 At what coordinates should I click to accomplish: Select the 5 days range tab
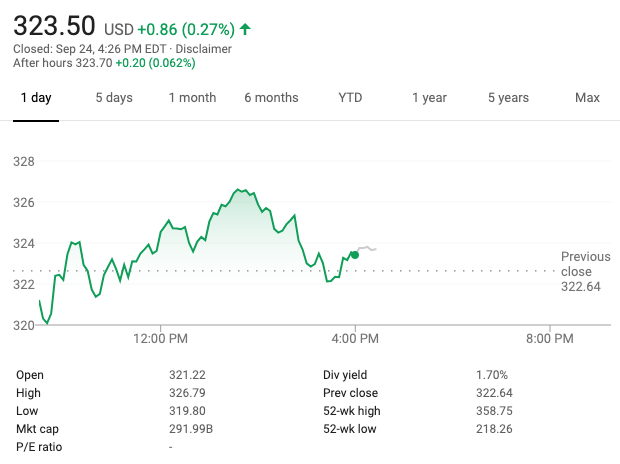coord(114,98)
